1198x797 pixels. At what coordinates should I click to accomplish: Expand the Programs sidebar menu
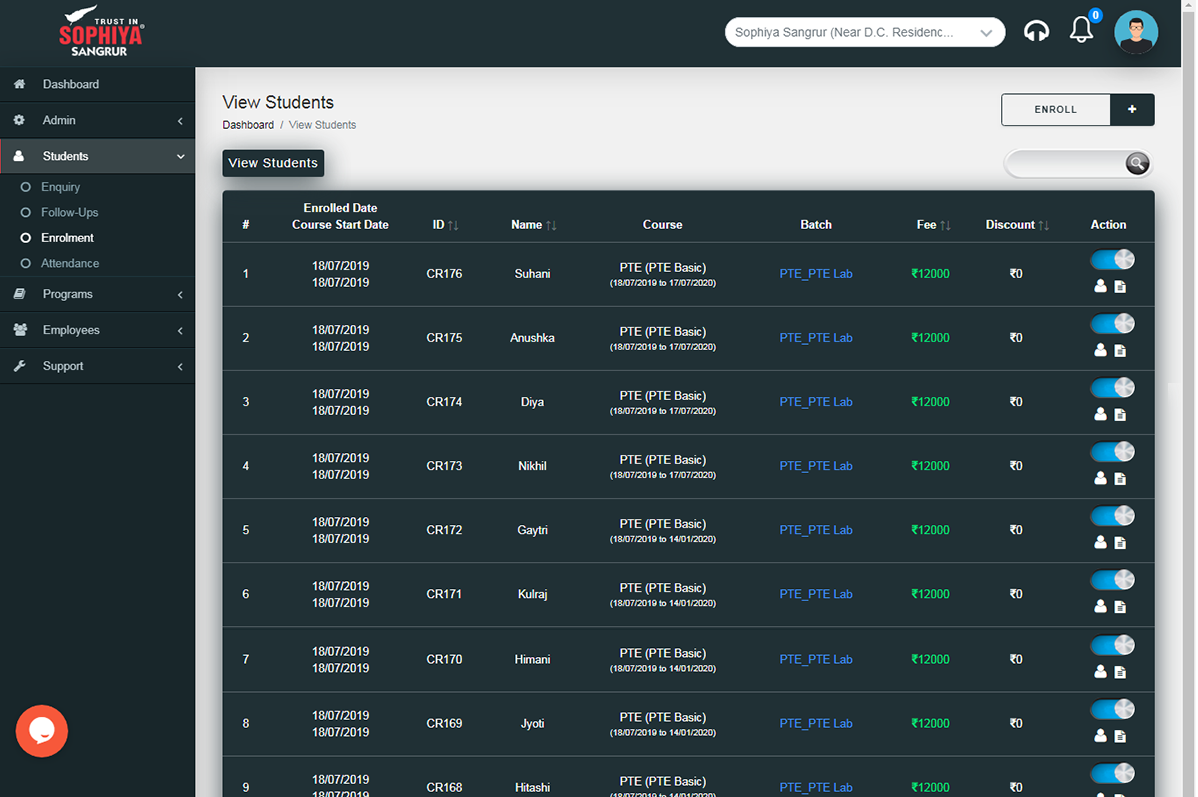coord(98,294)
